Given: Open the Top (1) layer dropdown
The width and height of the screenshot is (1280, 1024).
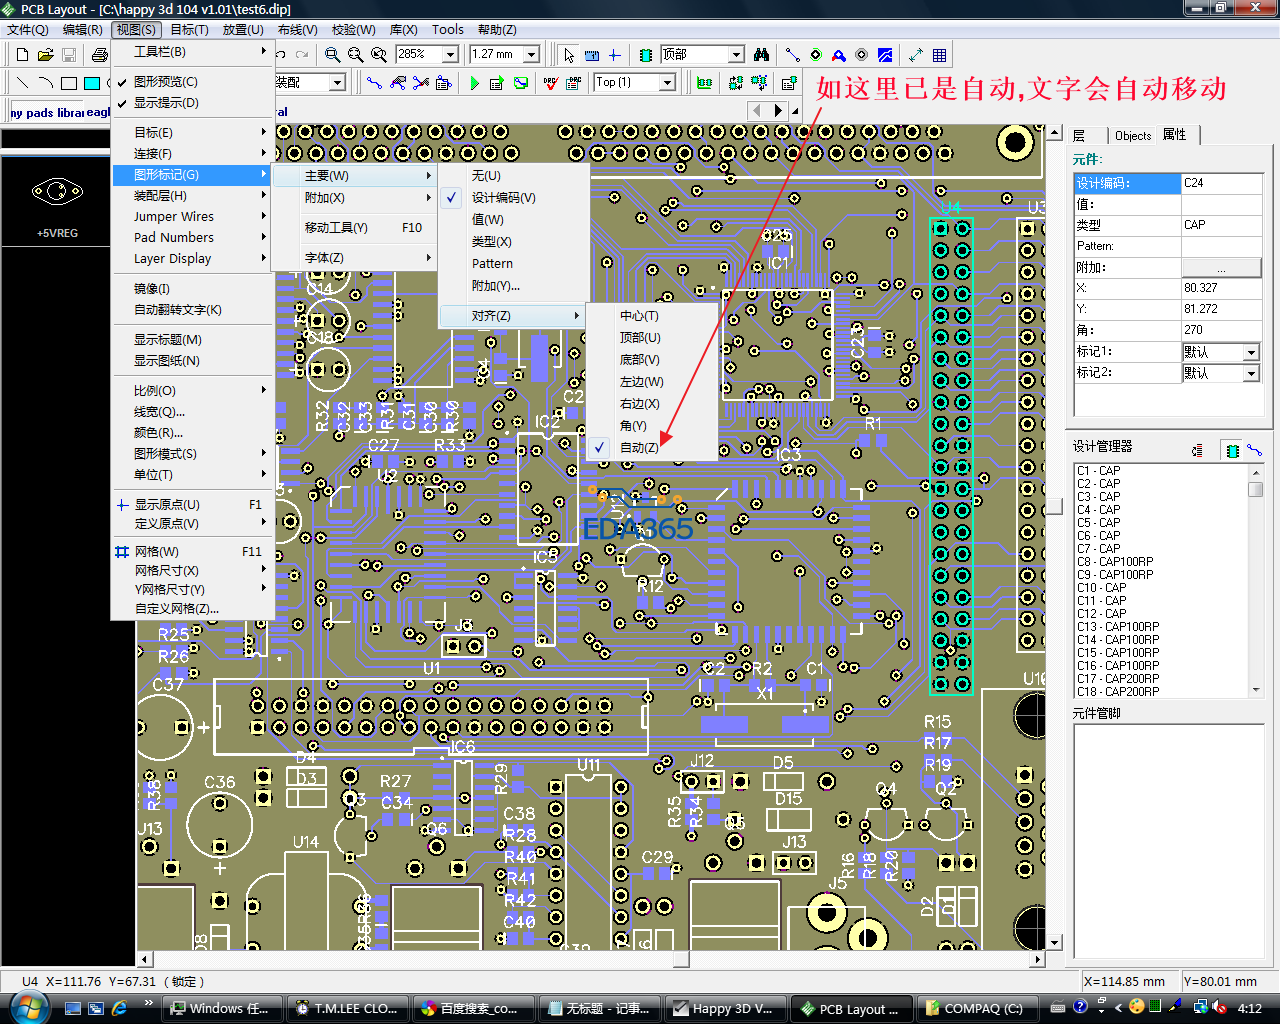Looking at the screenshot, I should click(x=667, y=83).
